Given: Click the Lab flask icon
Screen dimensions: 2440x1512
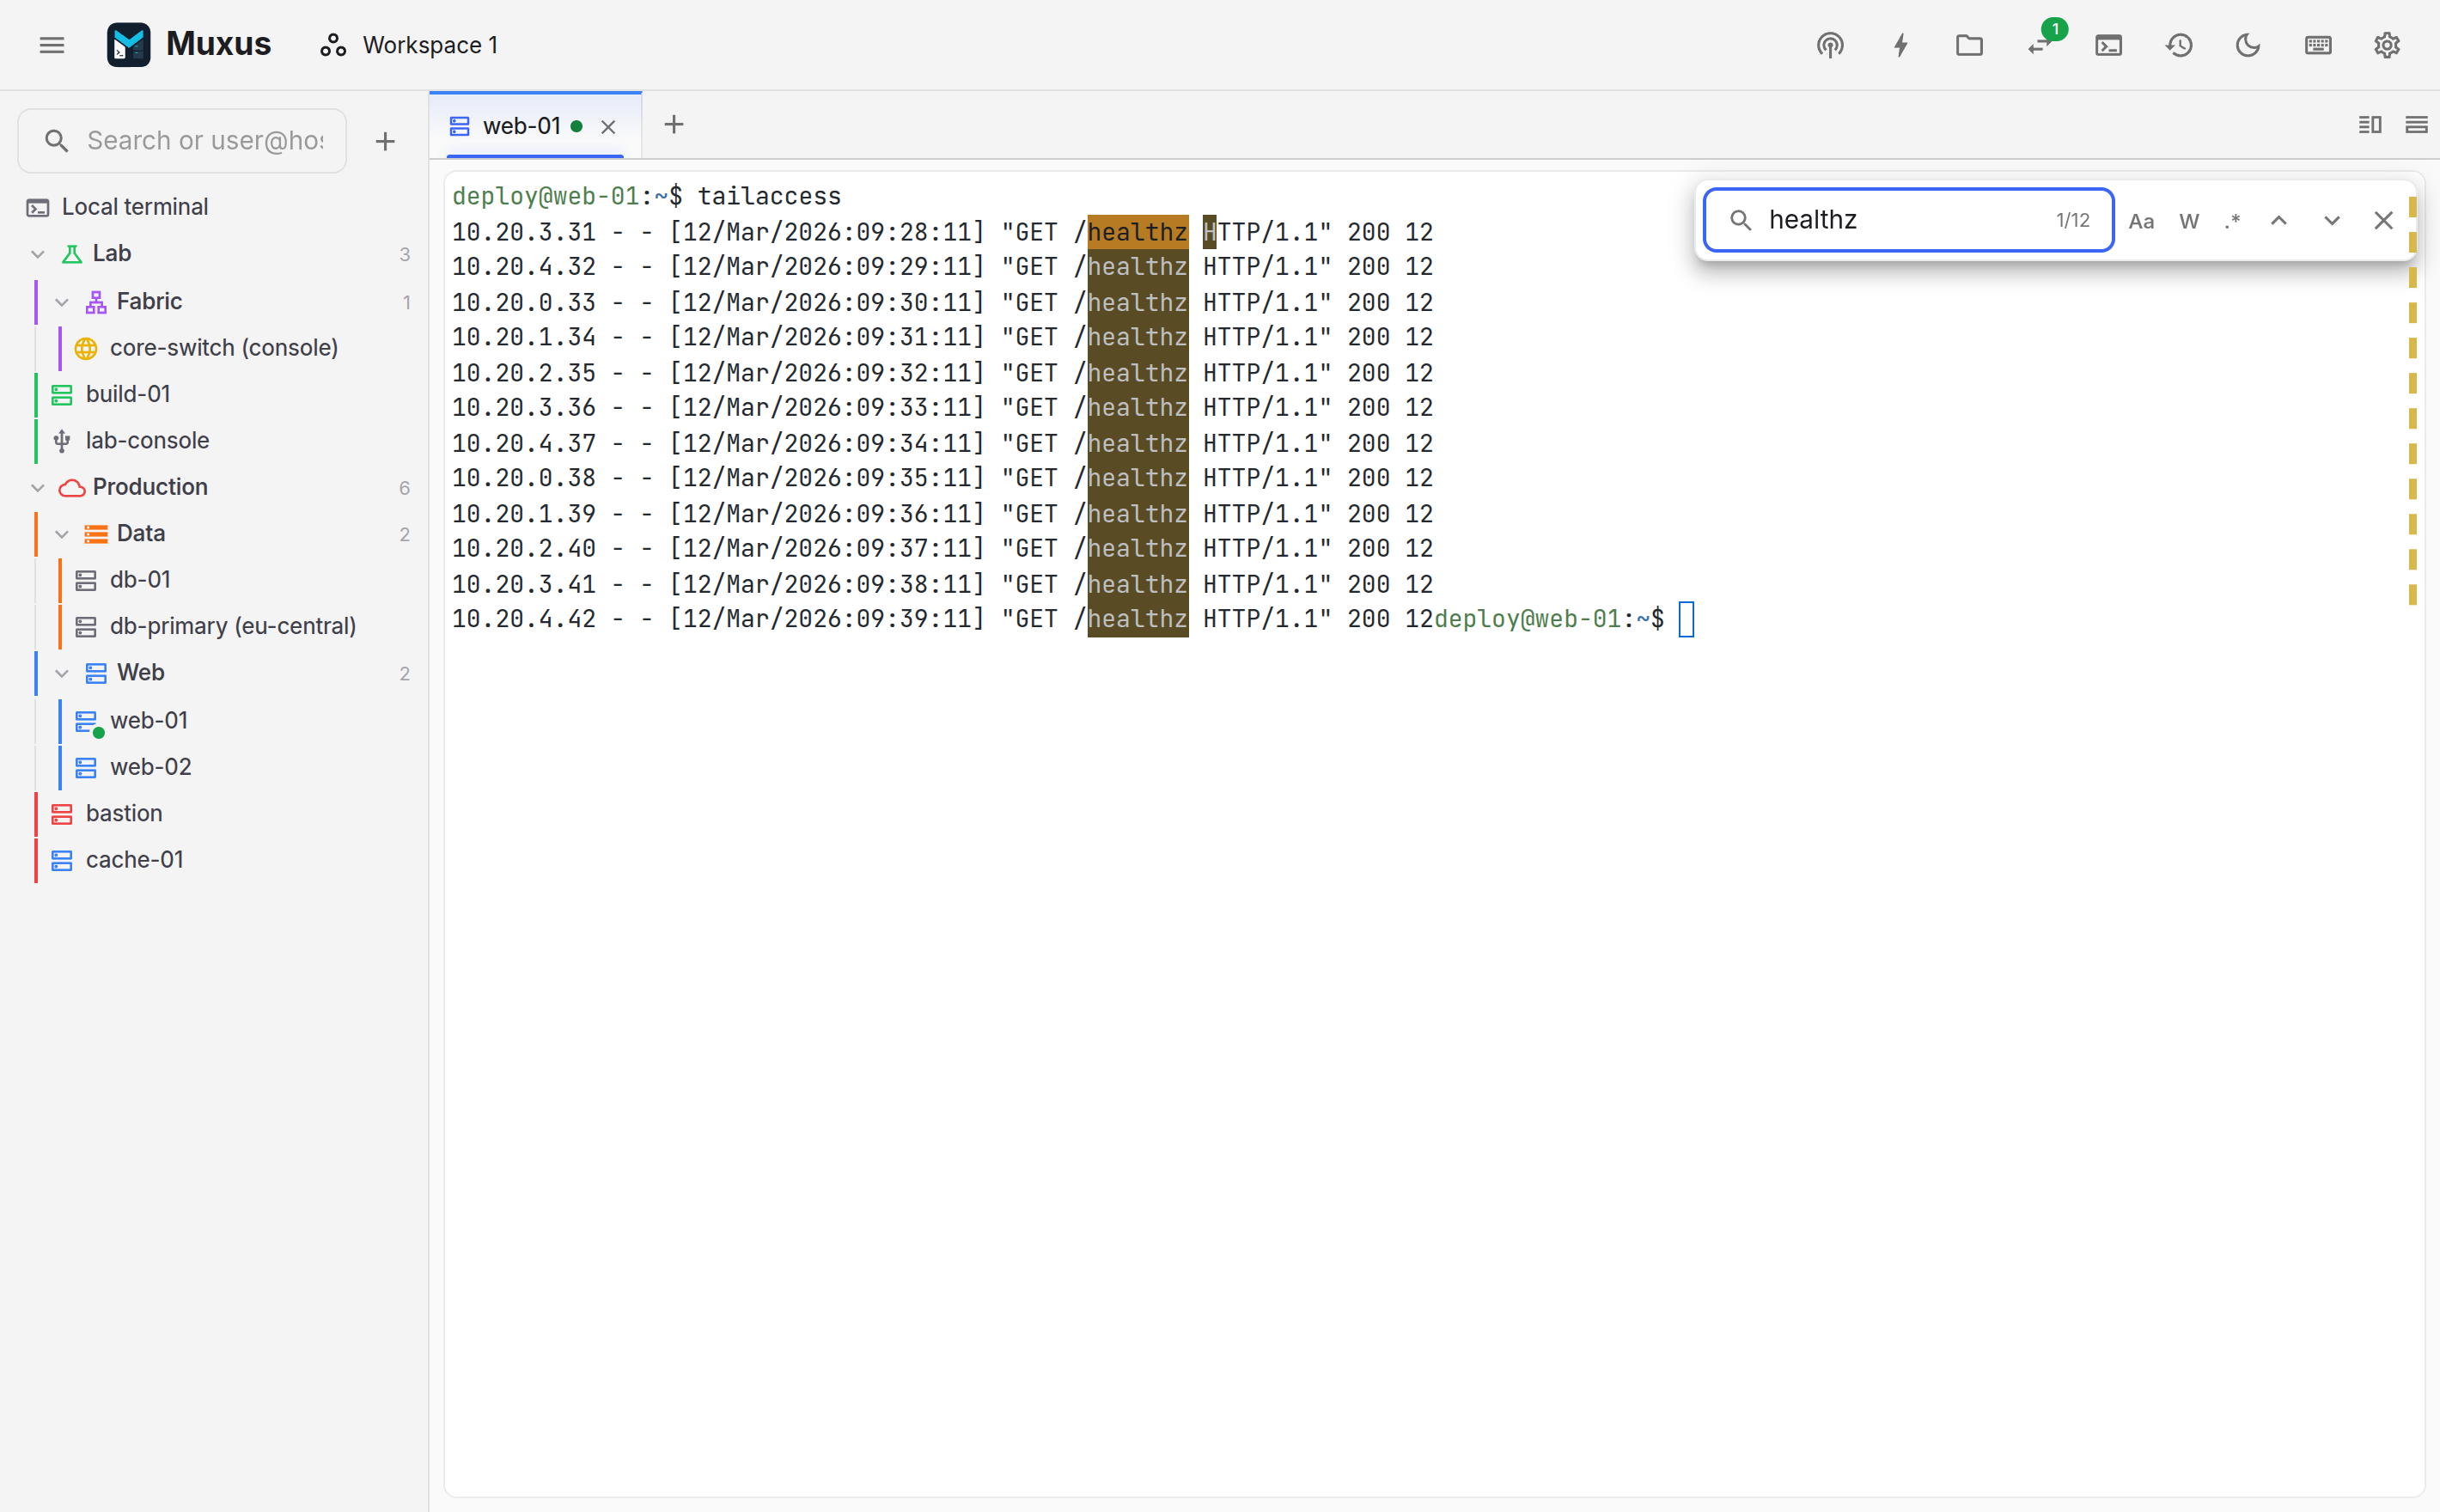Looking at the screenshot, I should coord(72,254).
